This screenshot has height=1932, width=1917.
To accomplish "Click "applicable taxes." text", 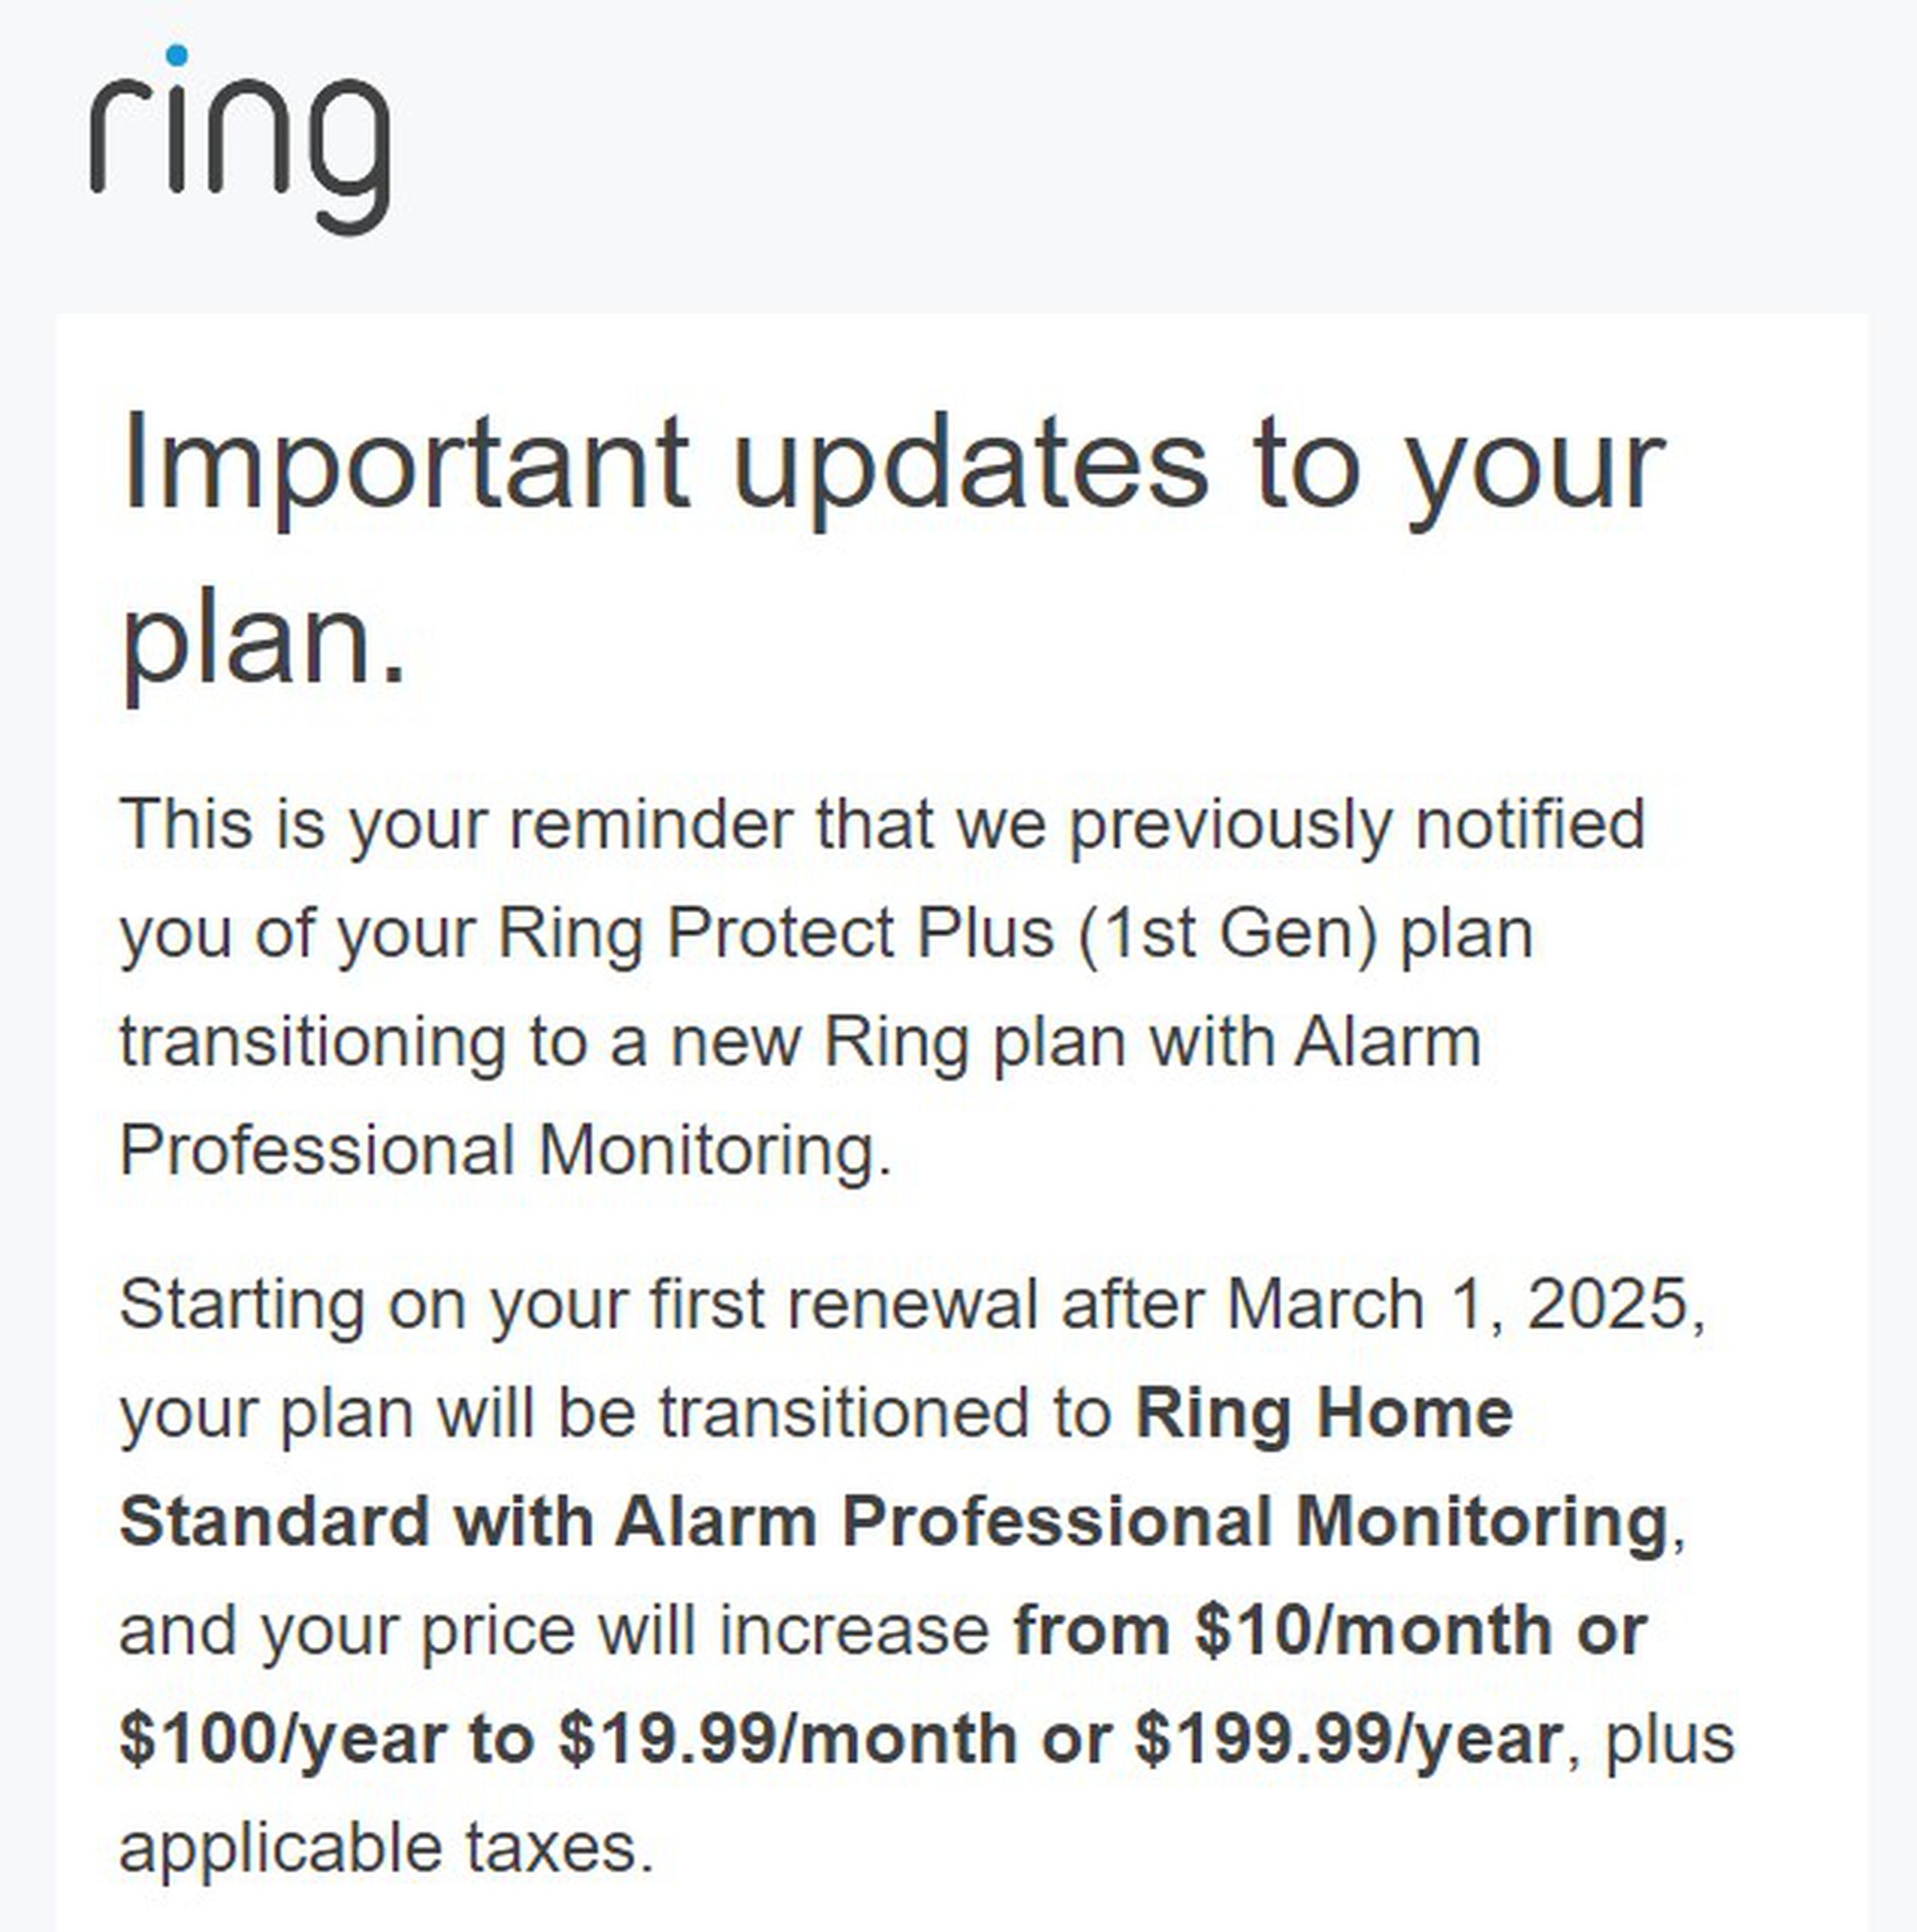I will coord(386,1847).
